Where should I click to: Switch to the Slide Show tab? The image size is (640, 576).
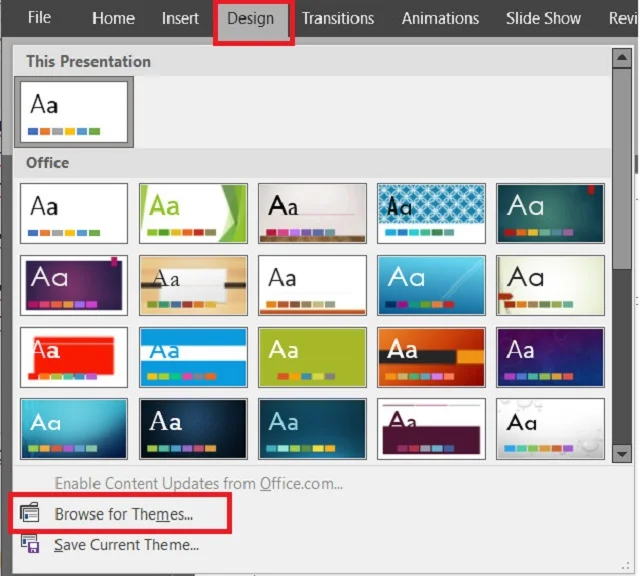click(543, 18)
